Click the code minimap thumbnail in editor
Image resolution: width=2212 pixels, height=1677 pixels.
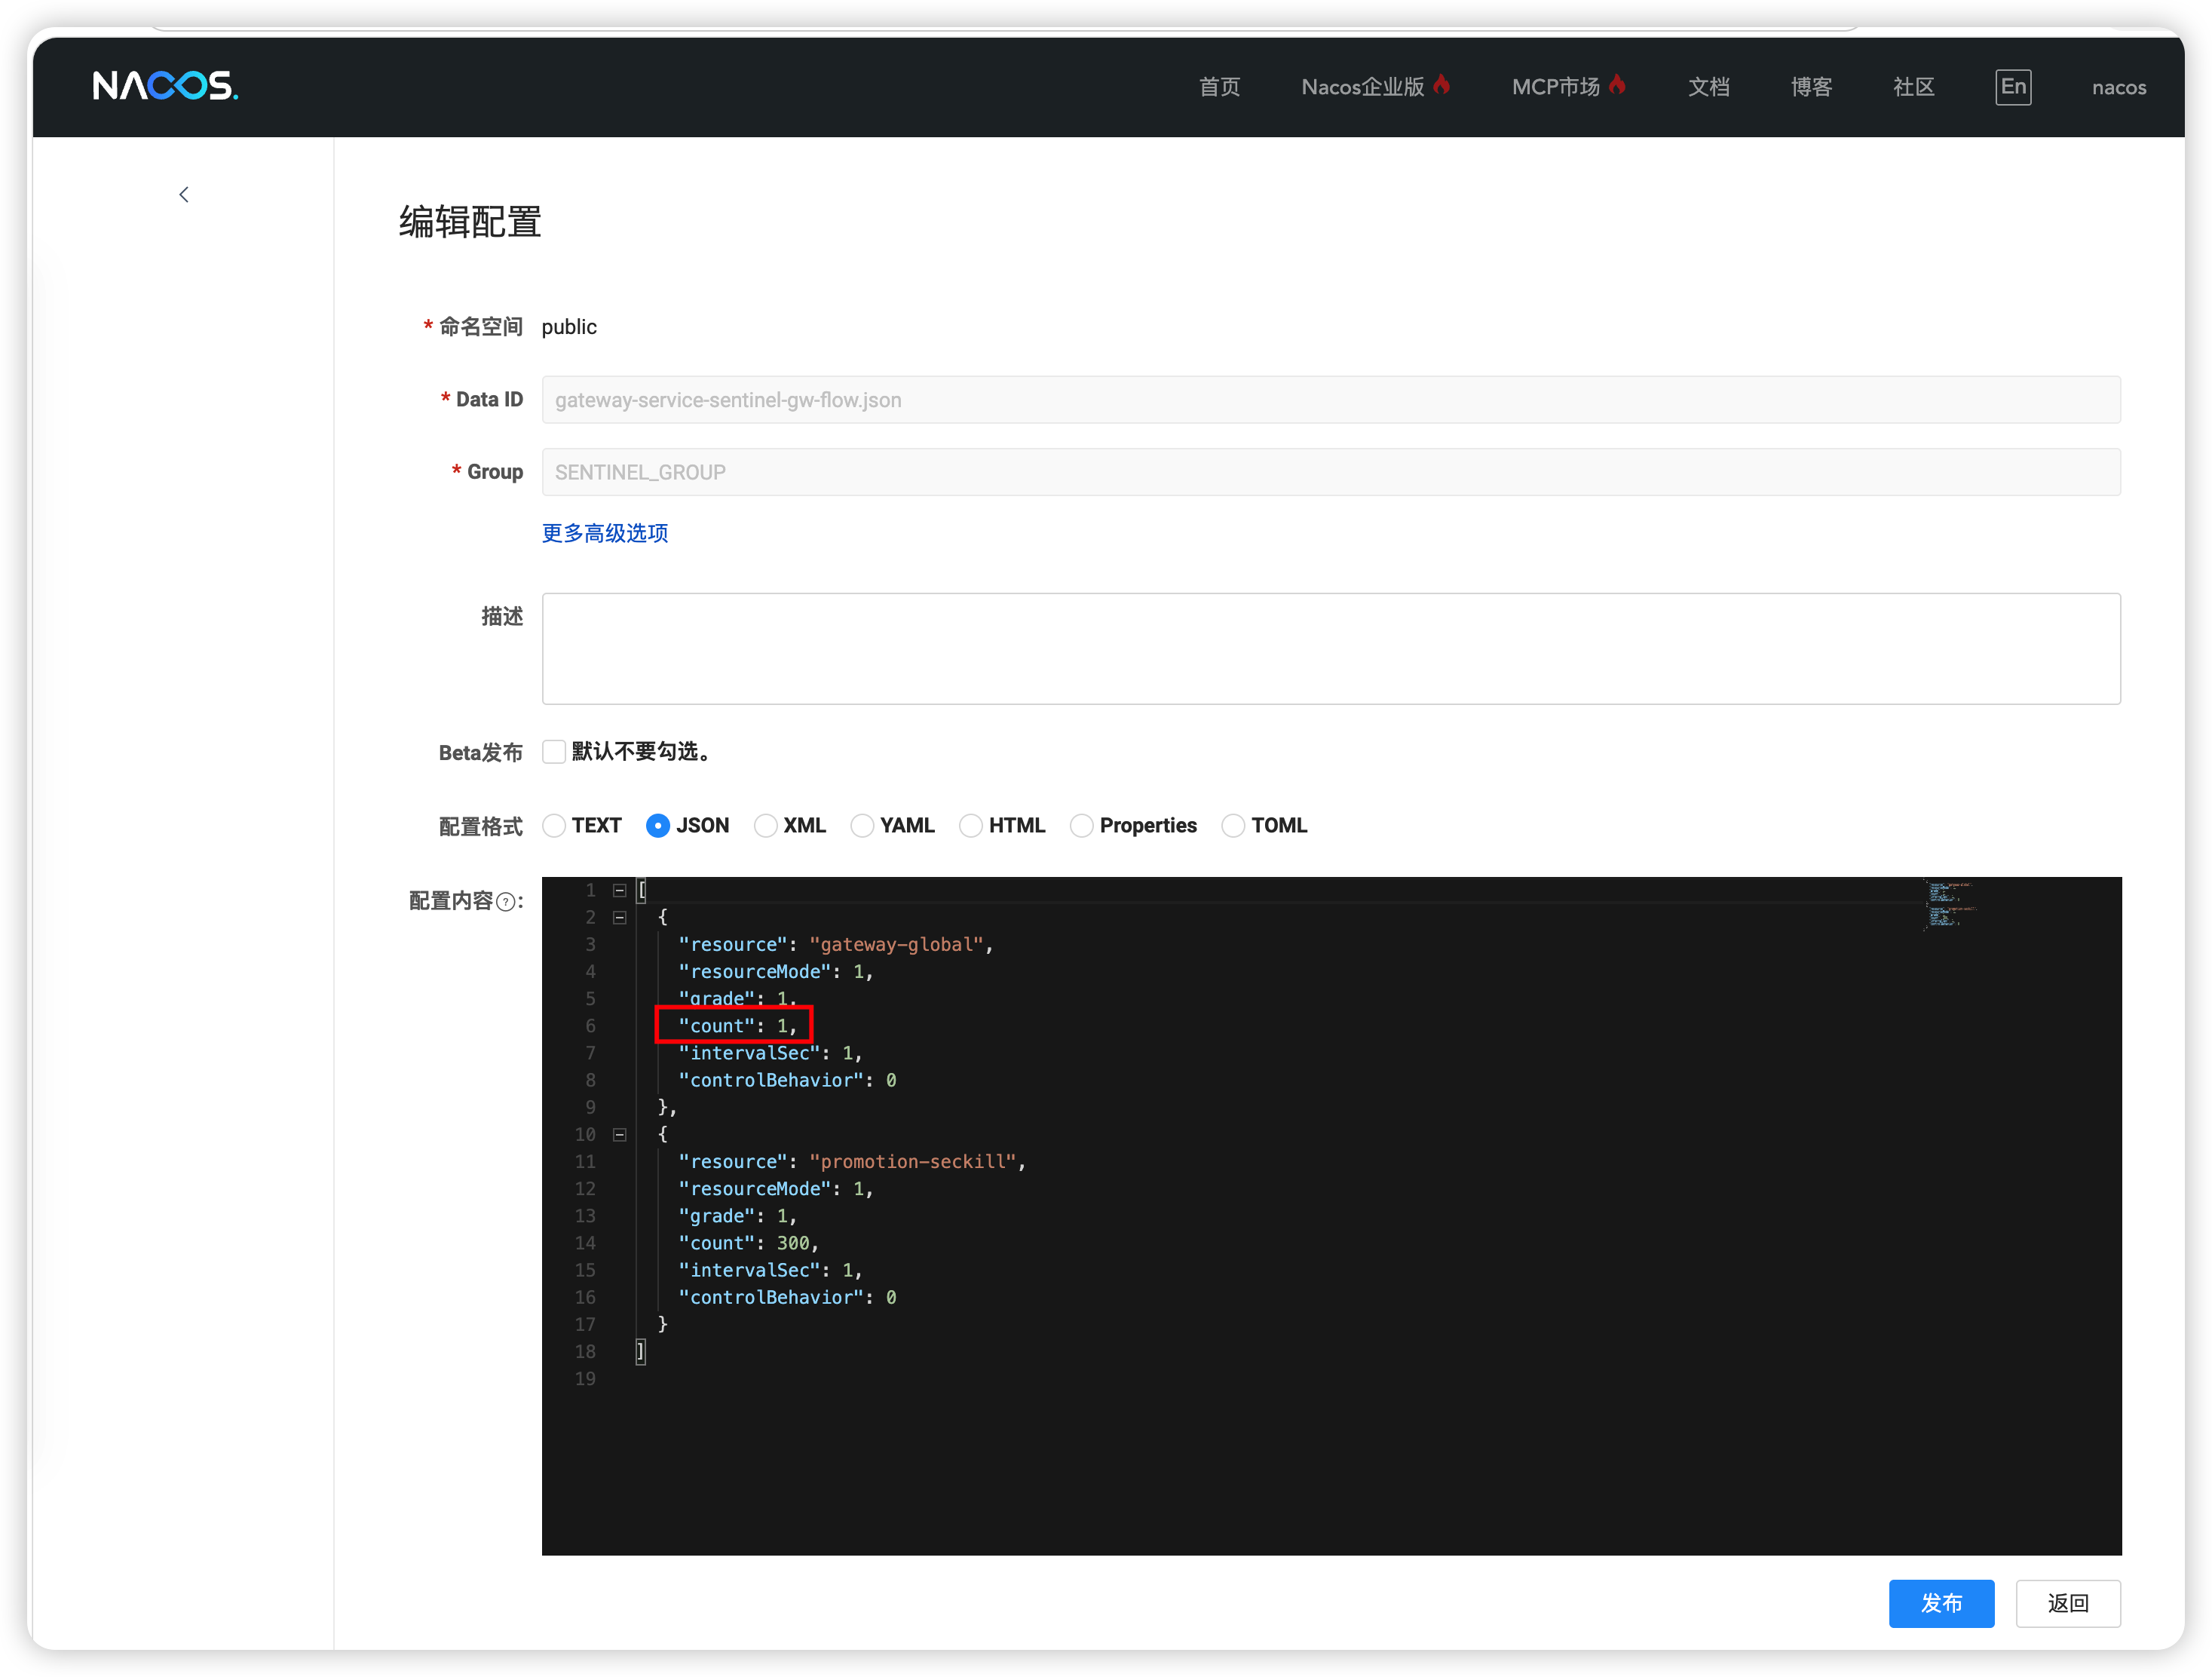1950,904
